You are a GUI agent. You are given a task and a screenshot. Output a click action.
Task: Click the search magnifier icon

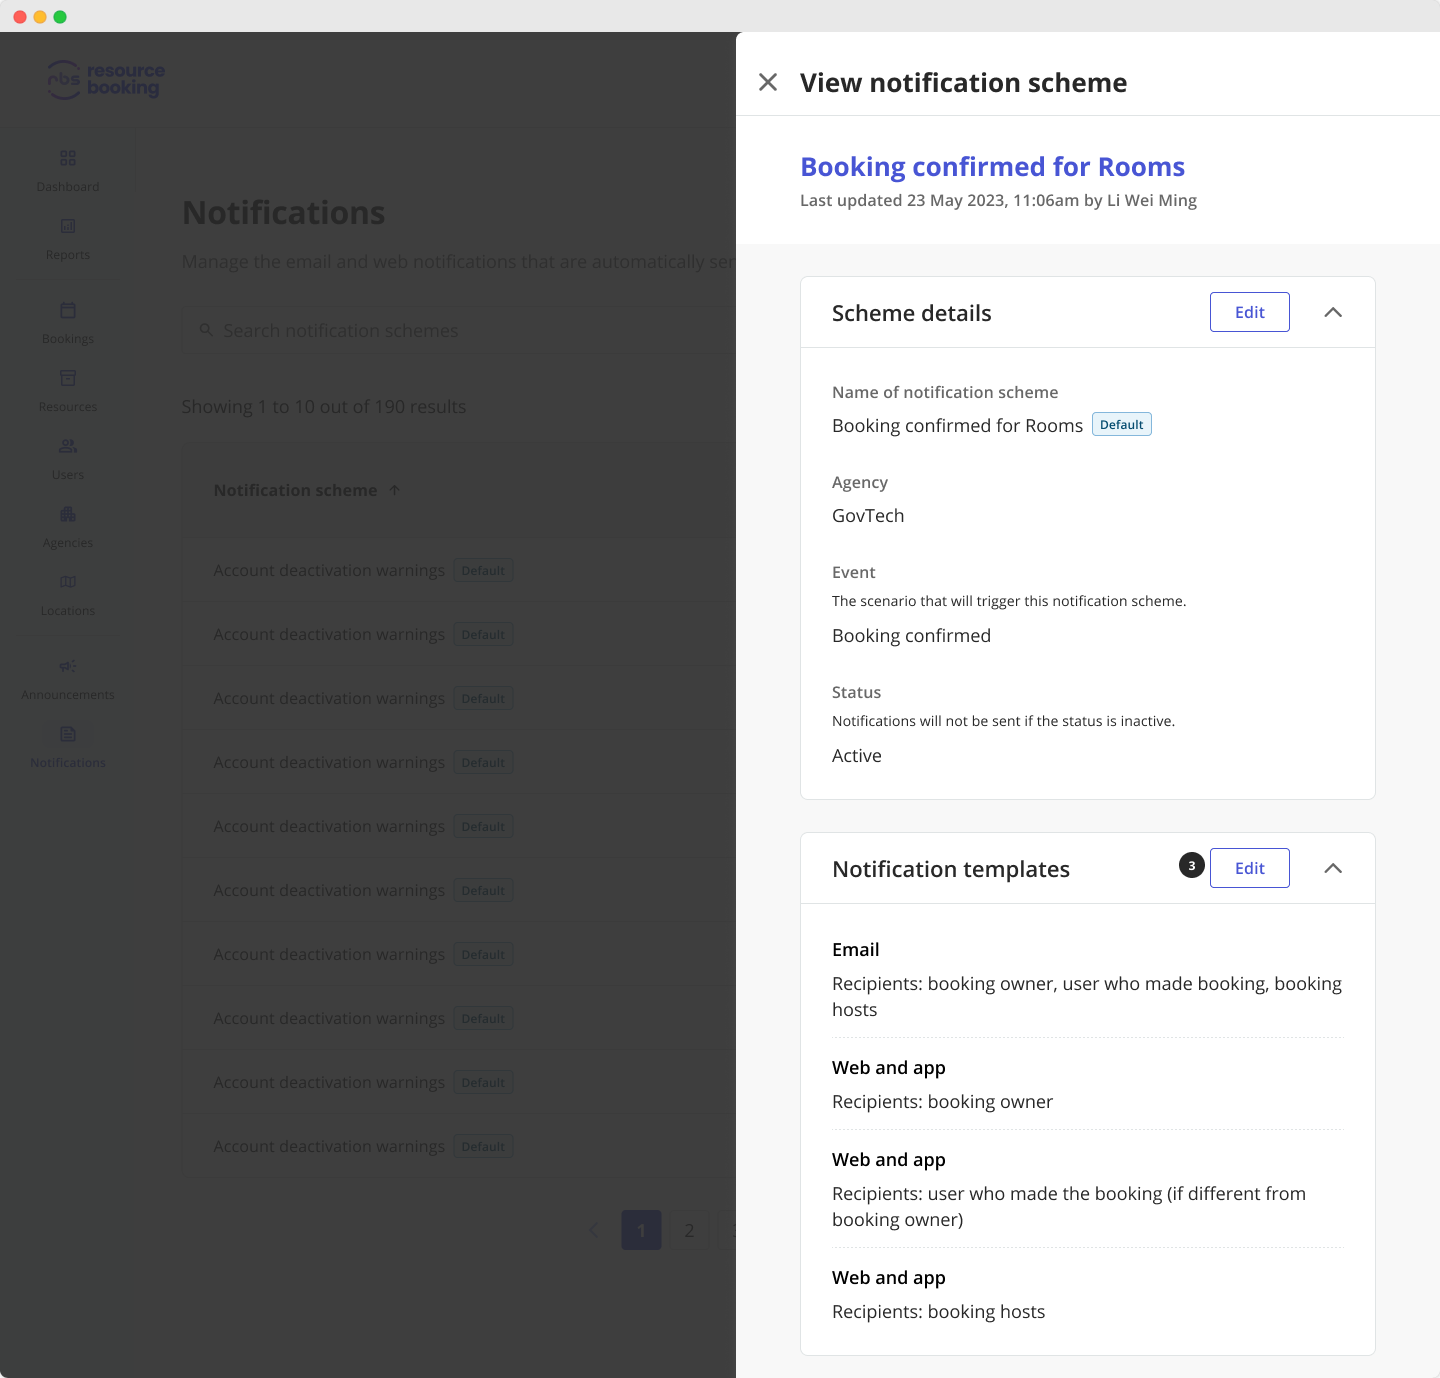(x=206, y=330)
